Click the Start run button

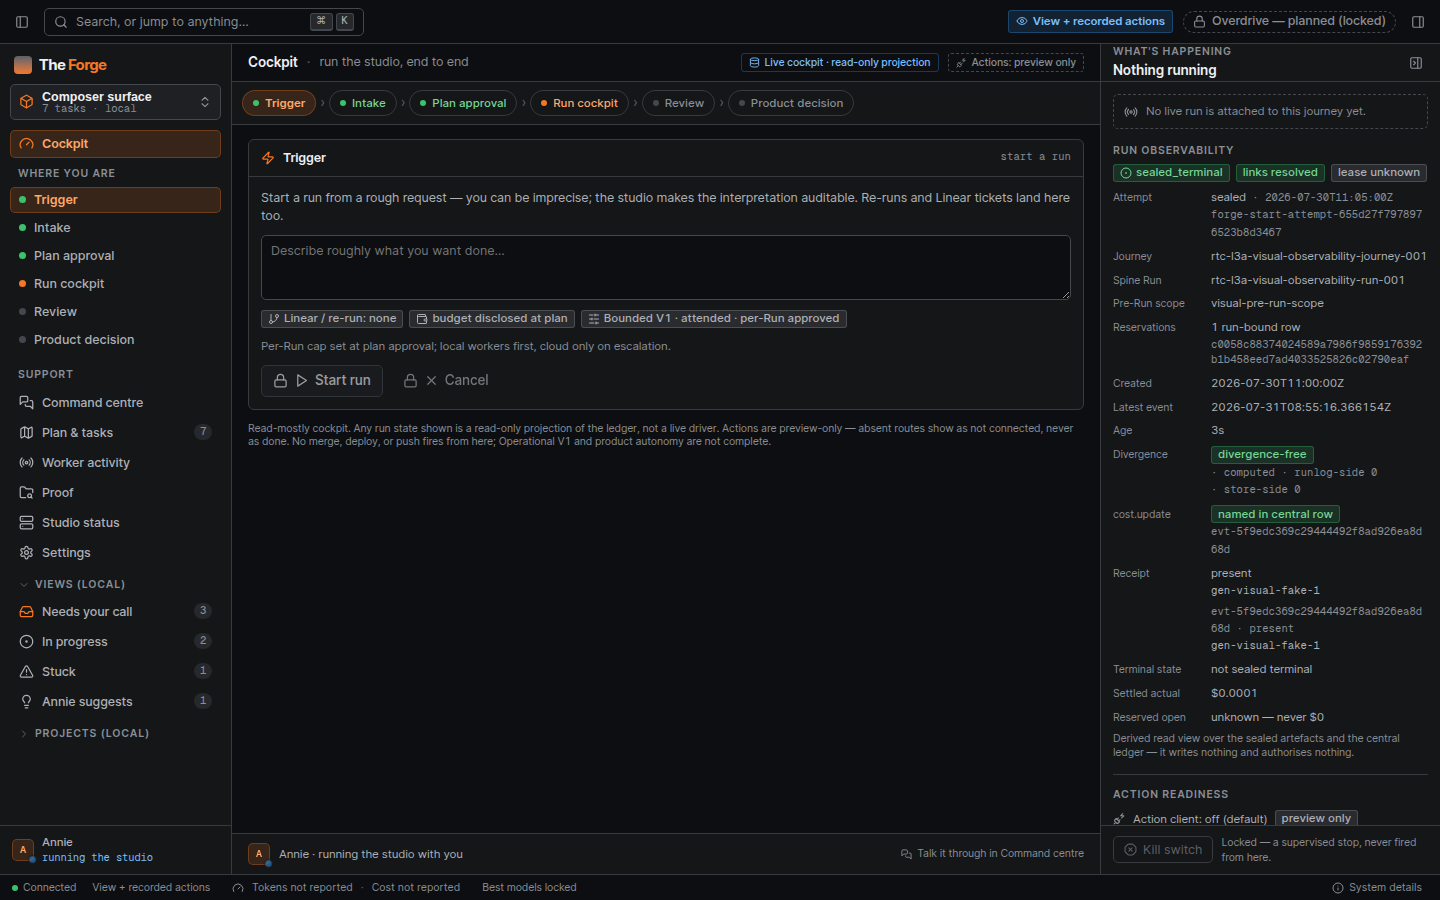(x=322, y=381)
